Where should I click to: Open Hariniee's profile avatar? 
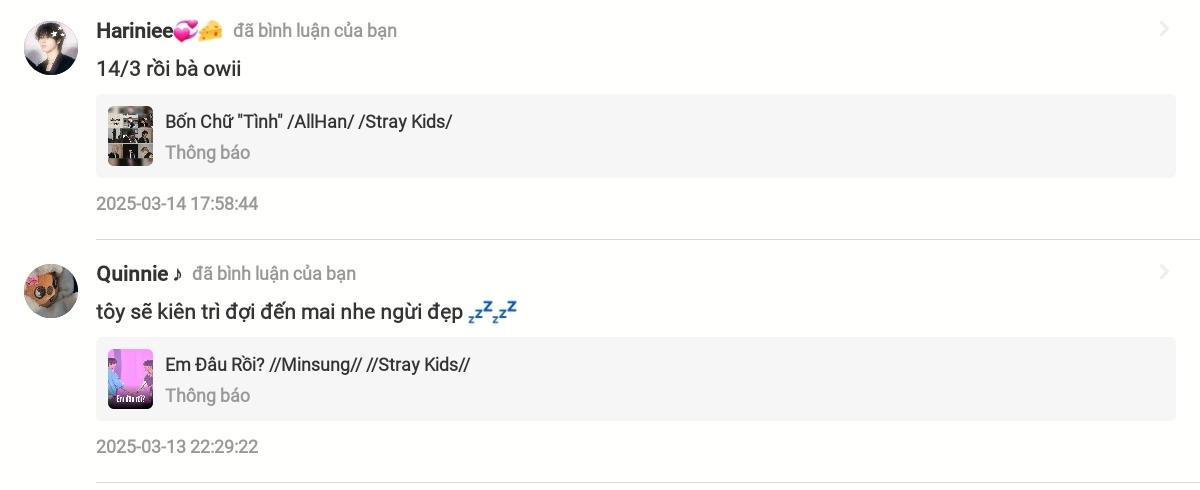tap(51, 48)
